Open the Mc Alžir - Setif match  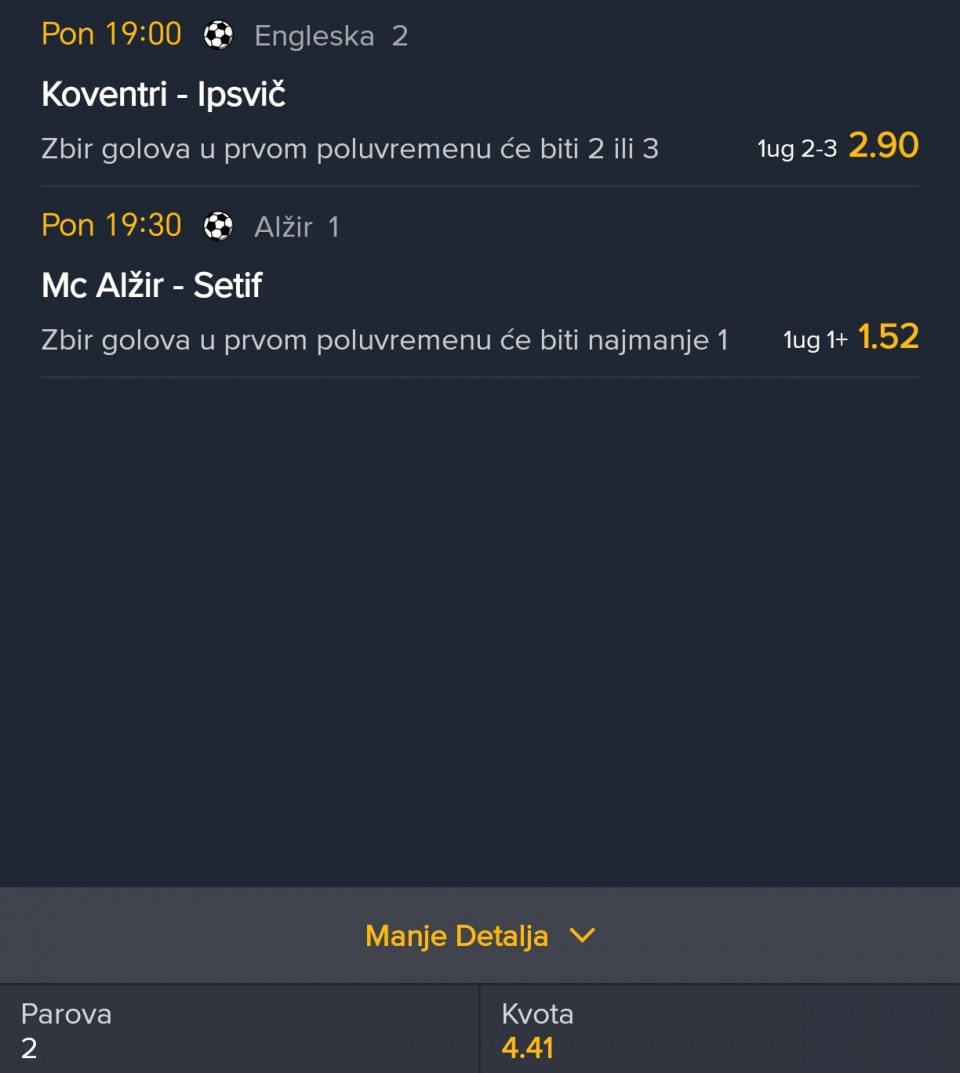152,286
